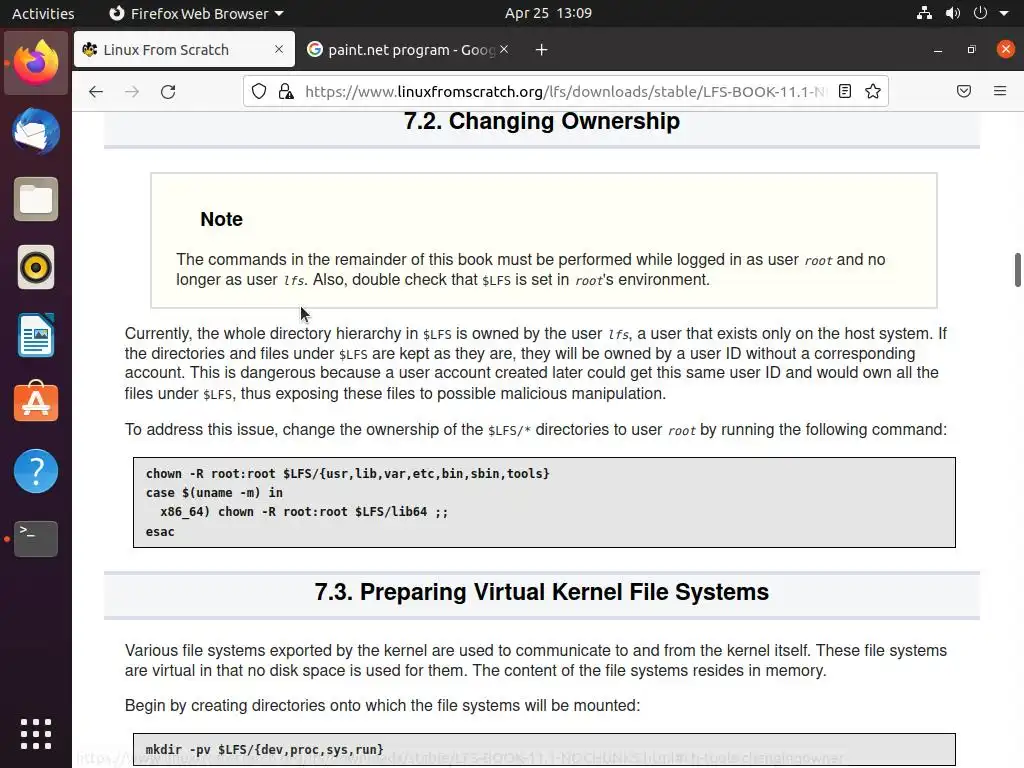The height and width of the screenshot is (768, 1024).
Task: Open the Help icon in the dock
Action: [36, 471]
